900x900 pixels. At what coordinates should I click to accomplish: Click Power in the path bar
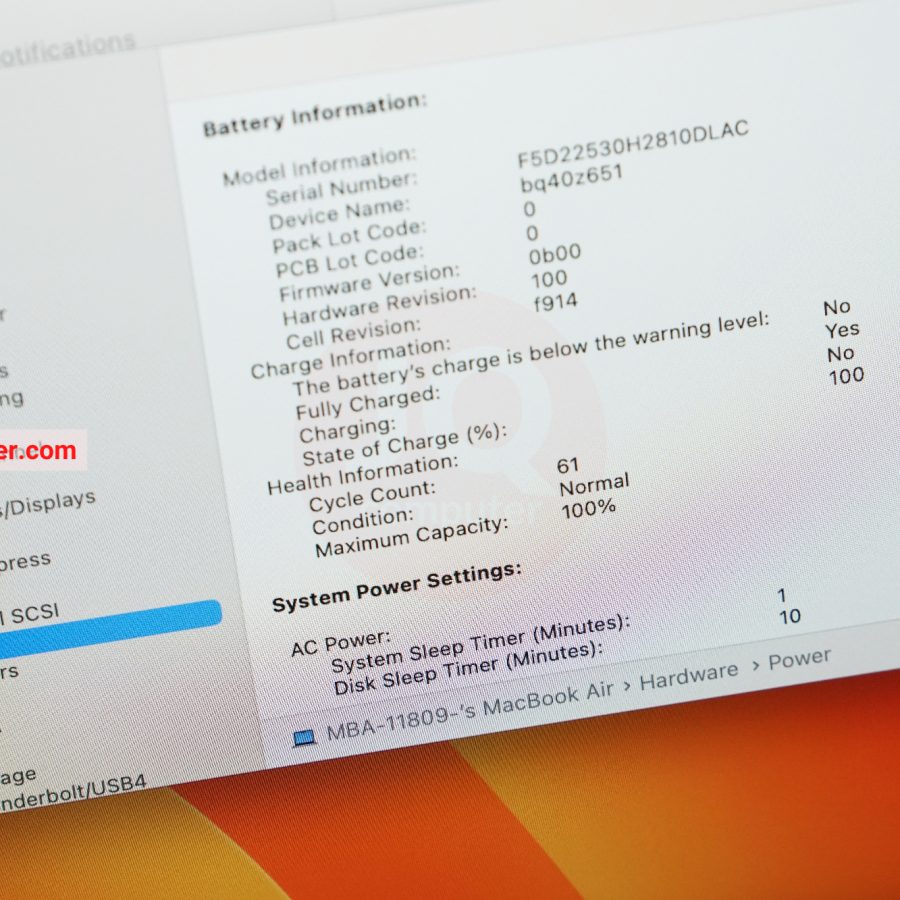click(x=800, y=659)
